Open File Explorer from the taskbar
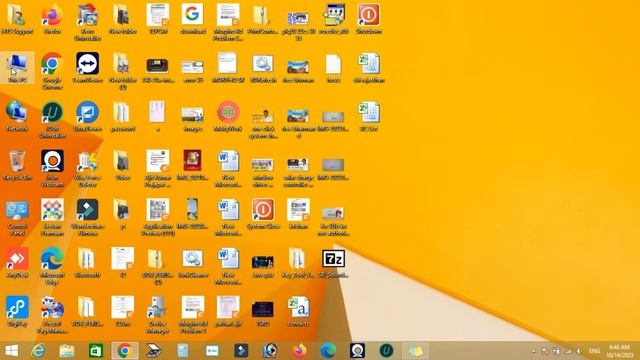The image size is (640, 360). (67, 351)
